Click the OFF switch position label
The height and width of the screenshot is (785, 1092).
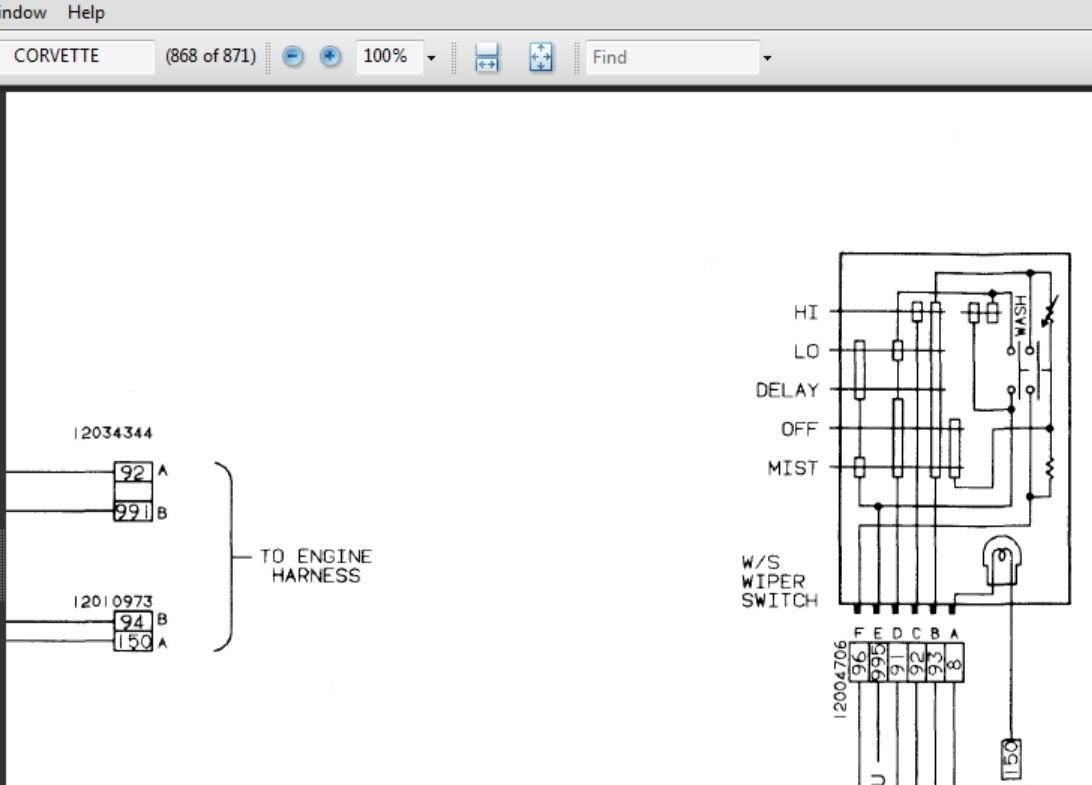pyautogui.click(x=799, y=429)
